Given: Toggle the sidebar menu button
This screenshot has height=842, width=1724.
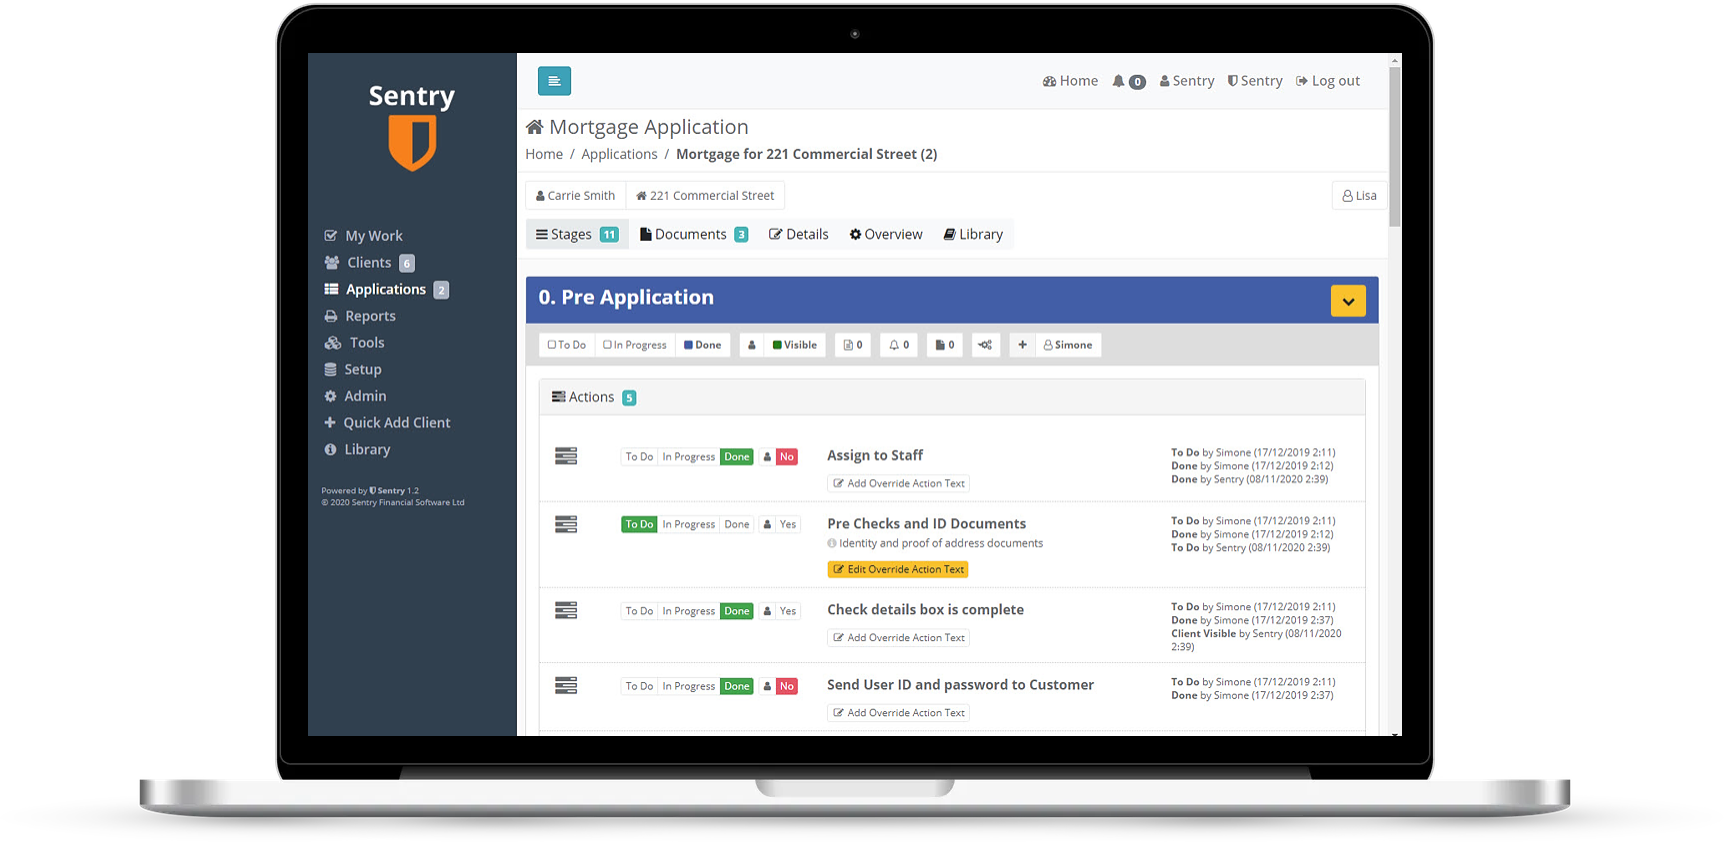Looking at the screenshot, I should click(554, 81).
